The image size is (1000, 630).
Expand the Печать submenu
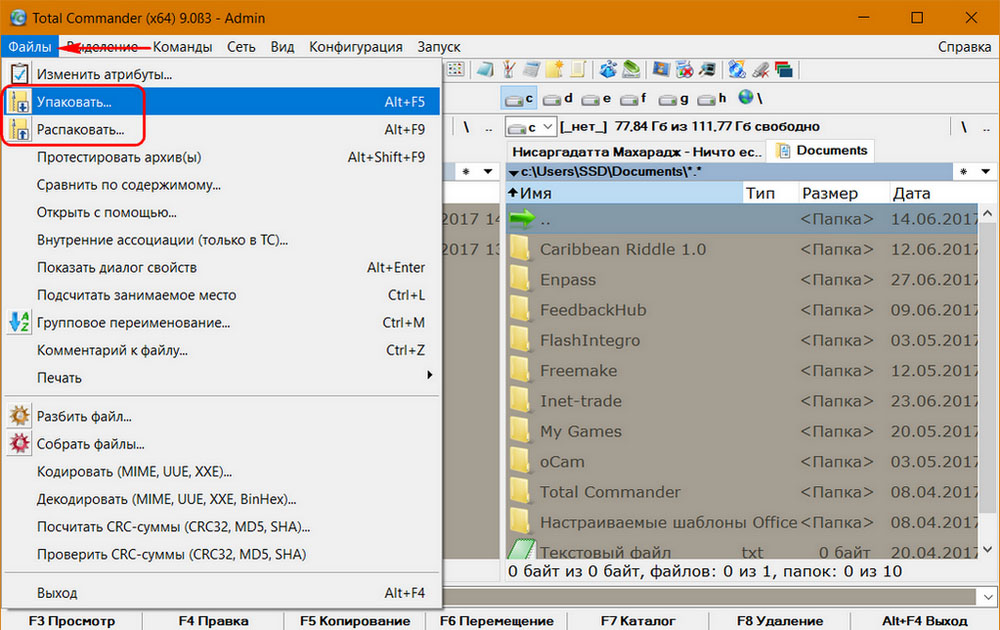tap(222, 377)
